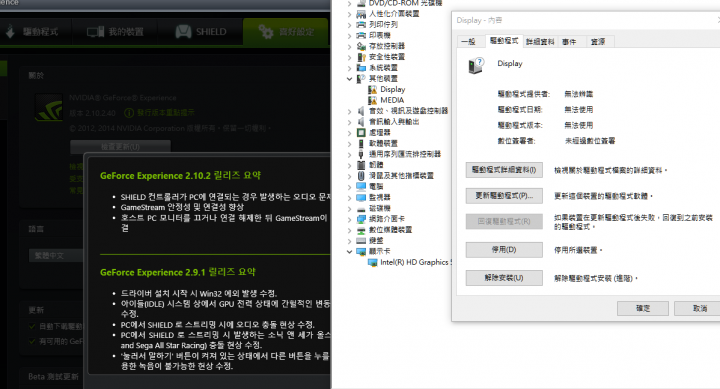The image size is (720, 389).
Task: Click the 停用(D) button
Action: pos(504,250)
